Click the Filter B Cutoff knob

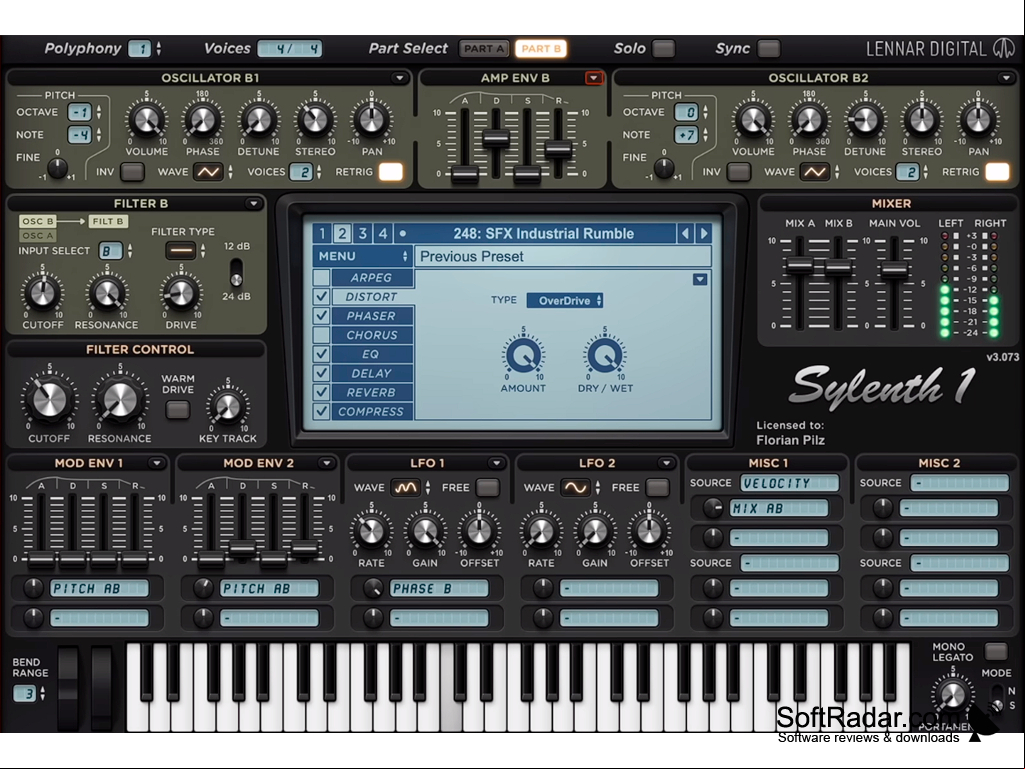(42, 294)
